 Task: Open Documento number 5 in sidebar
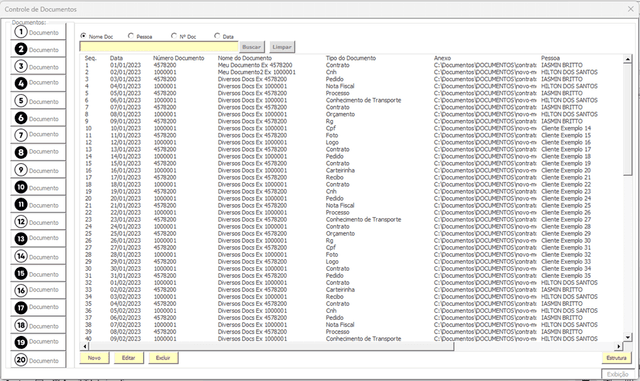[38, 100]
